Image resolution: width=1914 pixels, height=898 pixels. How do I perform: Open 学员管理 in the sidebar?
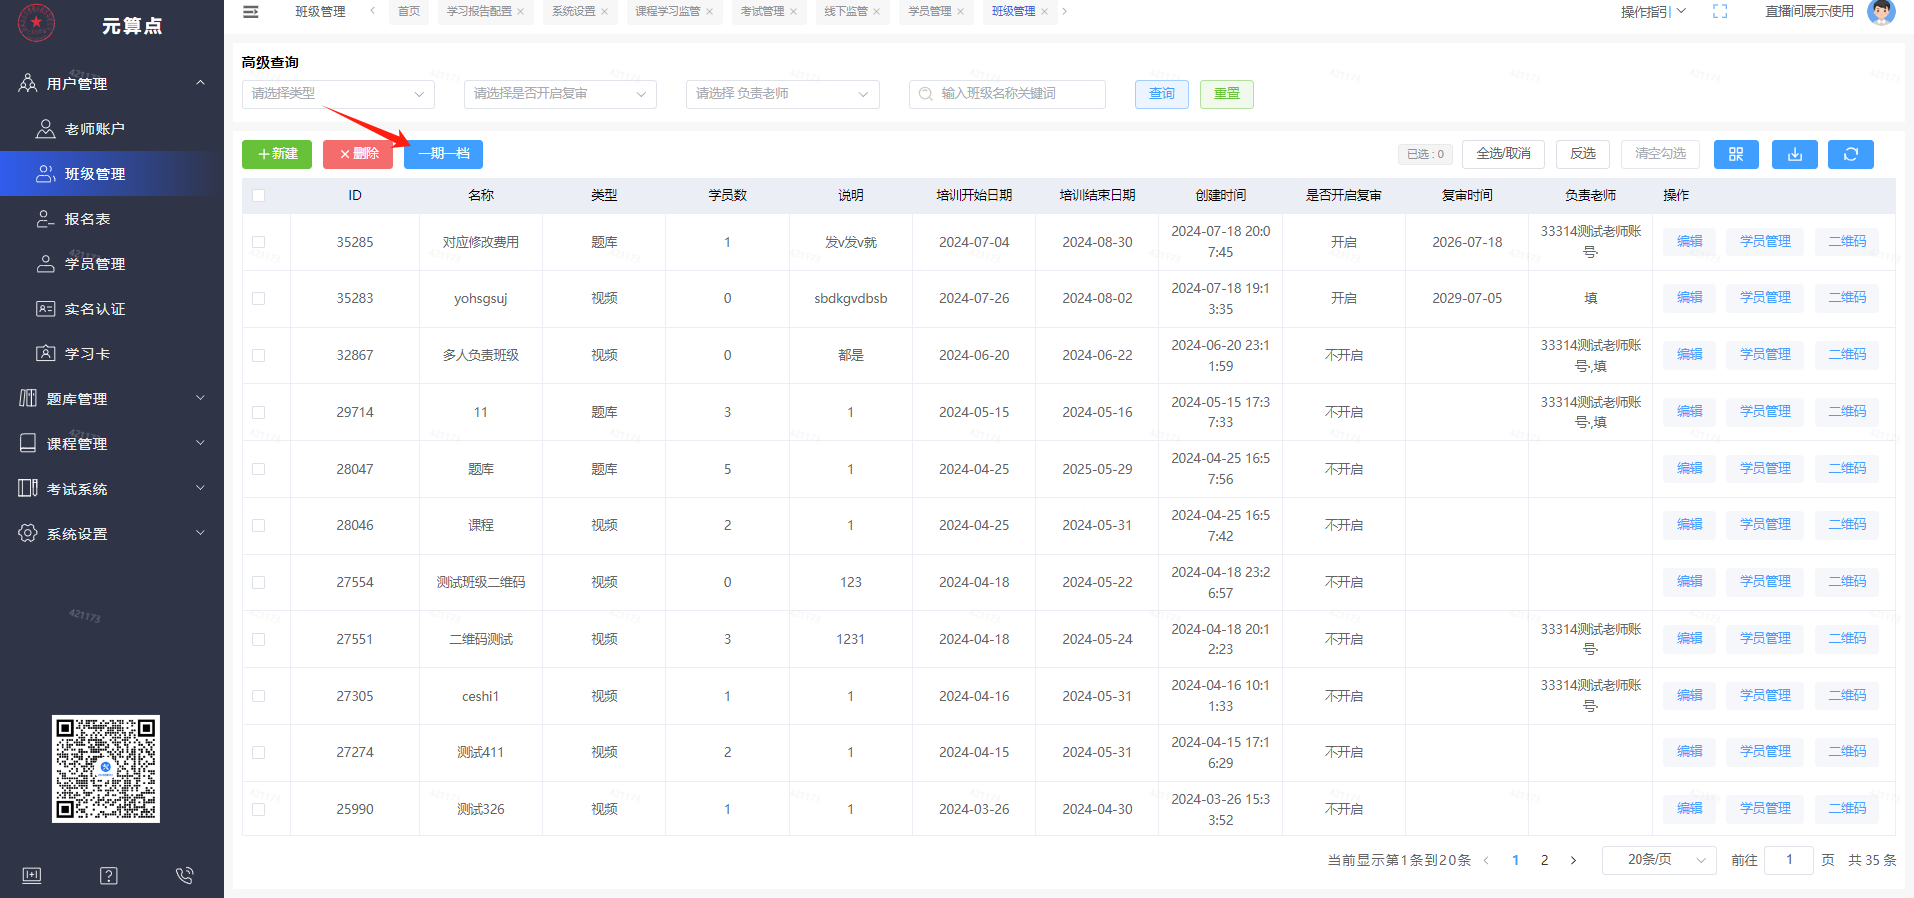pyautogui.click(x=112, y=264)
